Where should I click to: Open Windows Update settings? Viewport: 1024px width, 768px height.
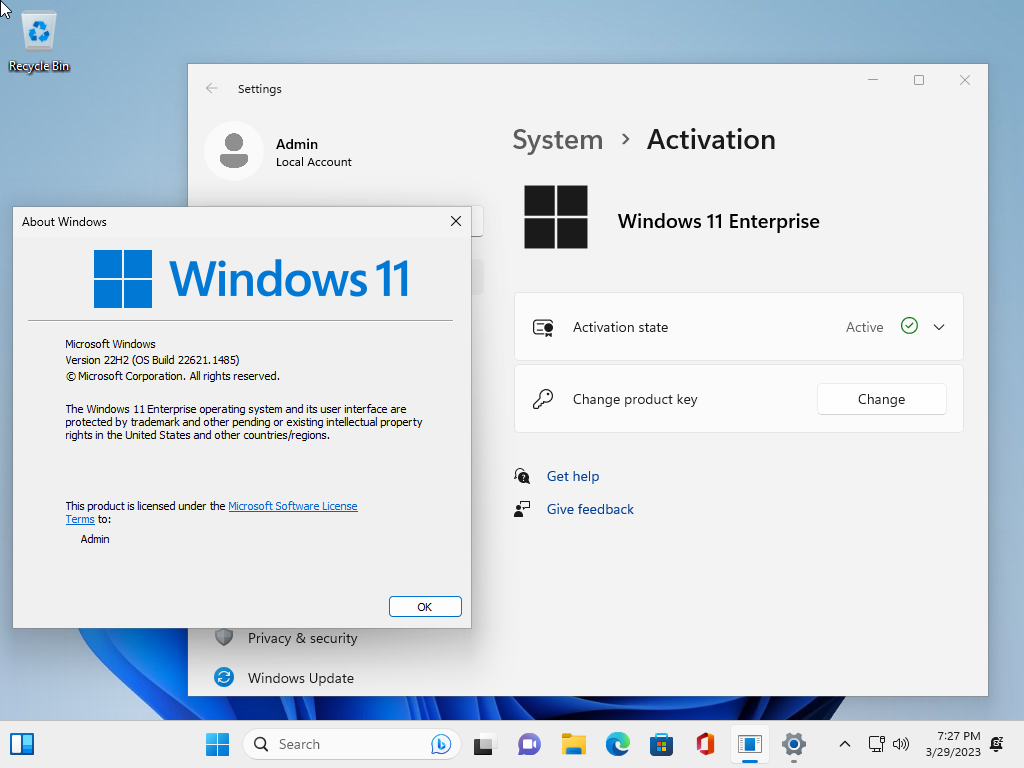(x=300, y=678)
